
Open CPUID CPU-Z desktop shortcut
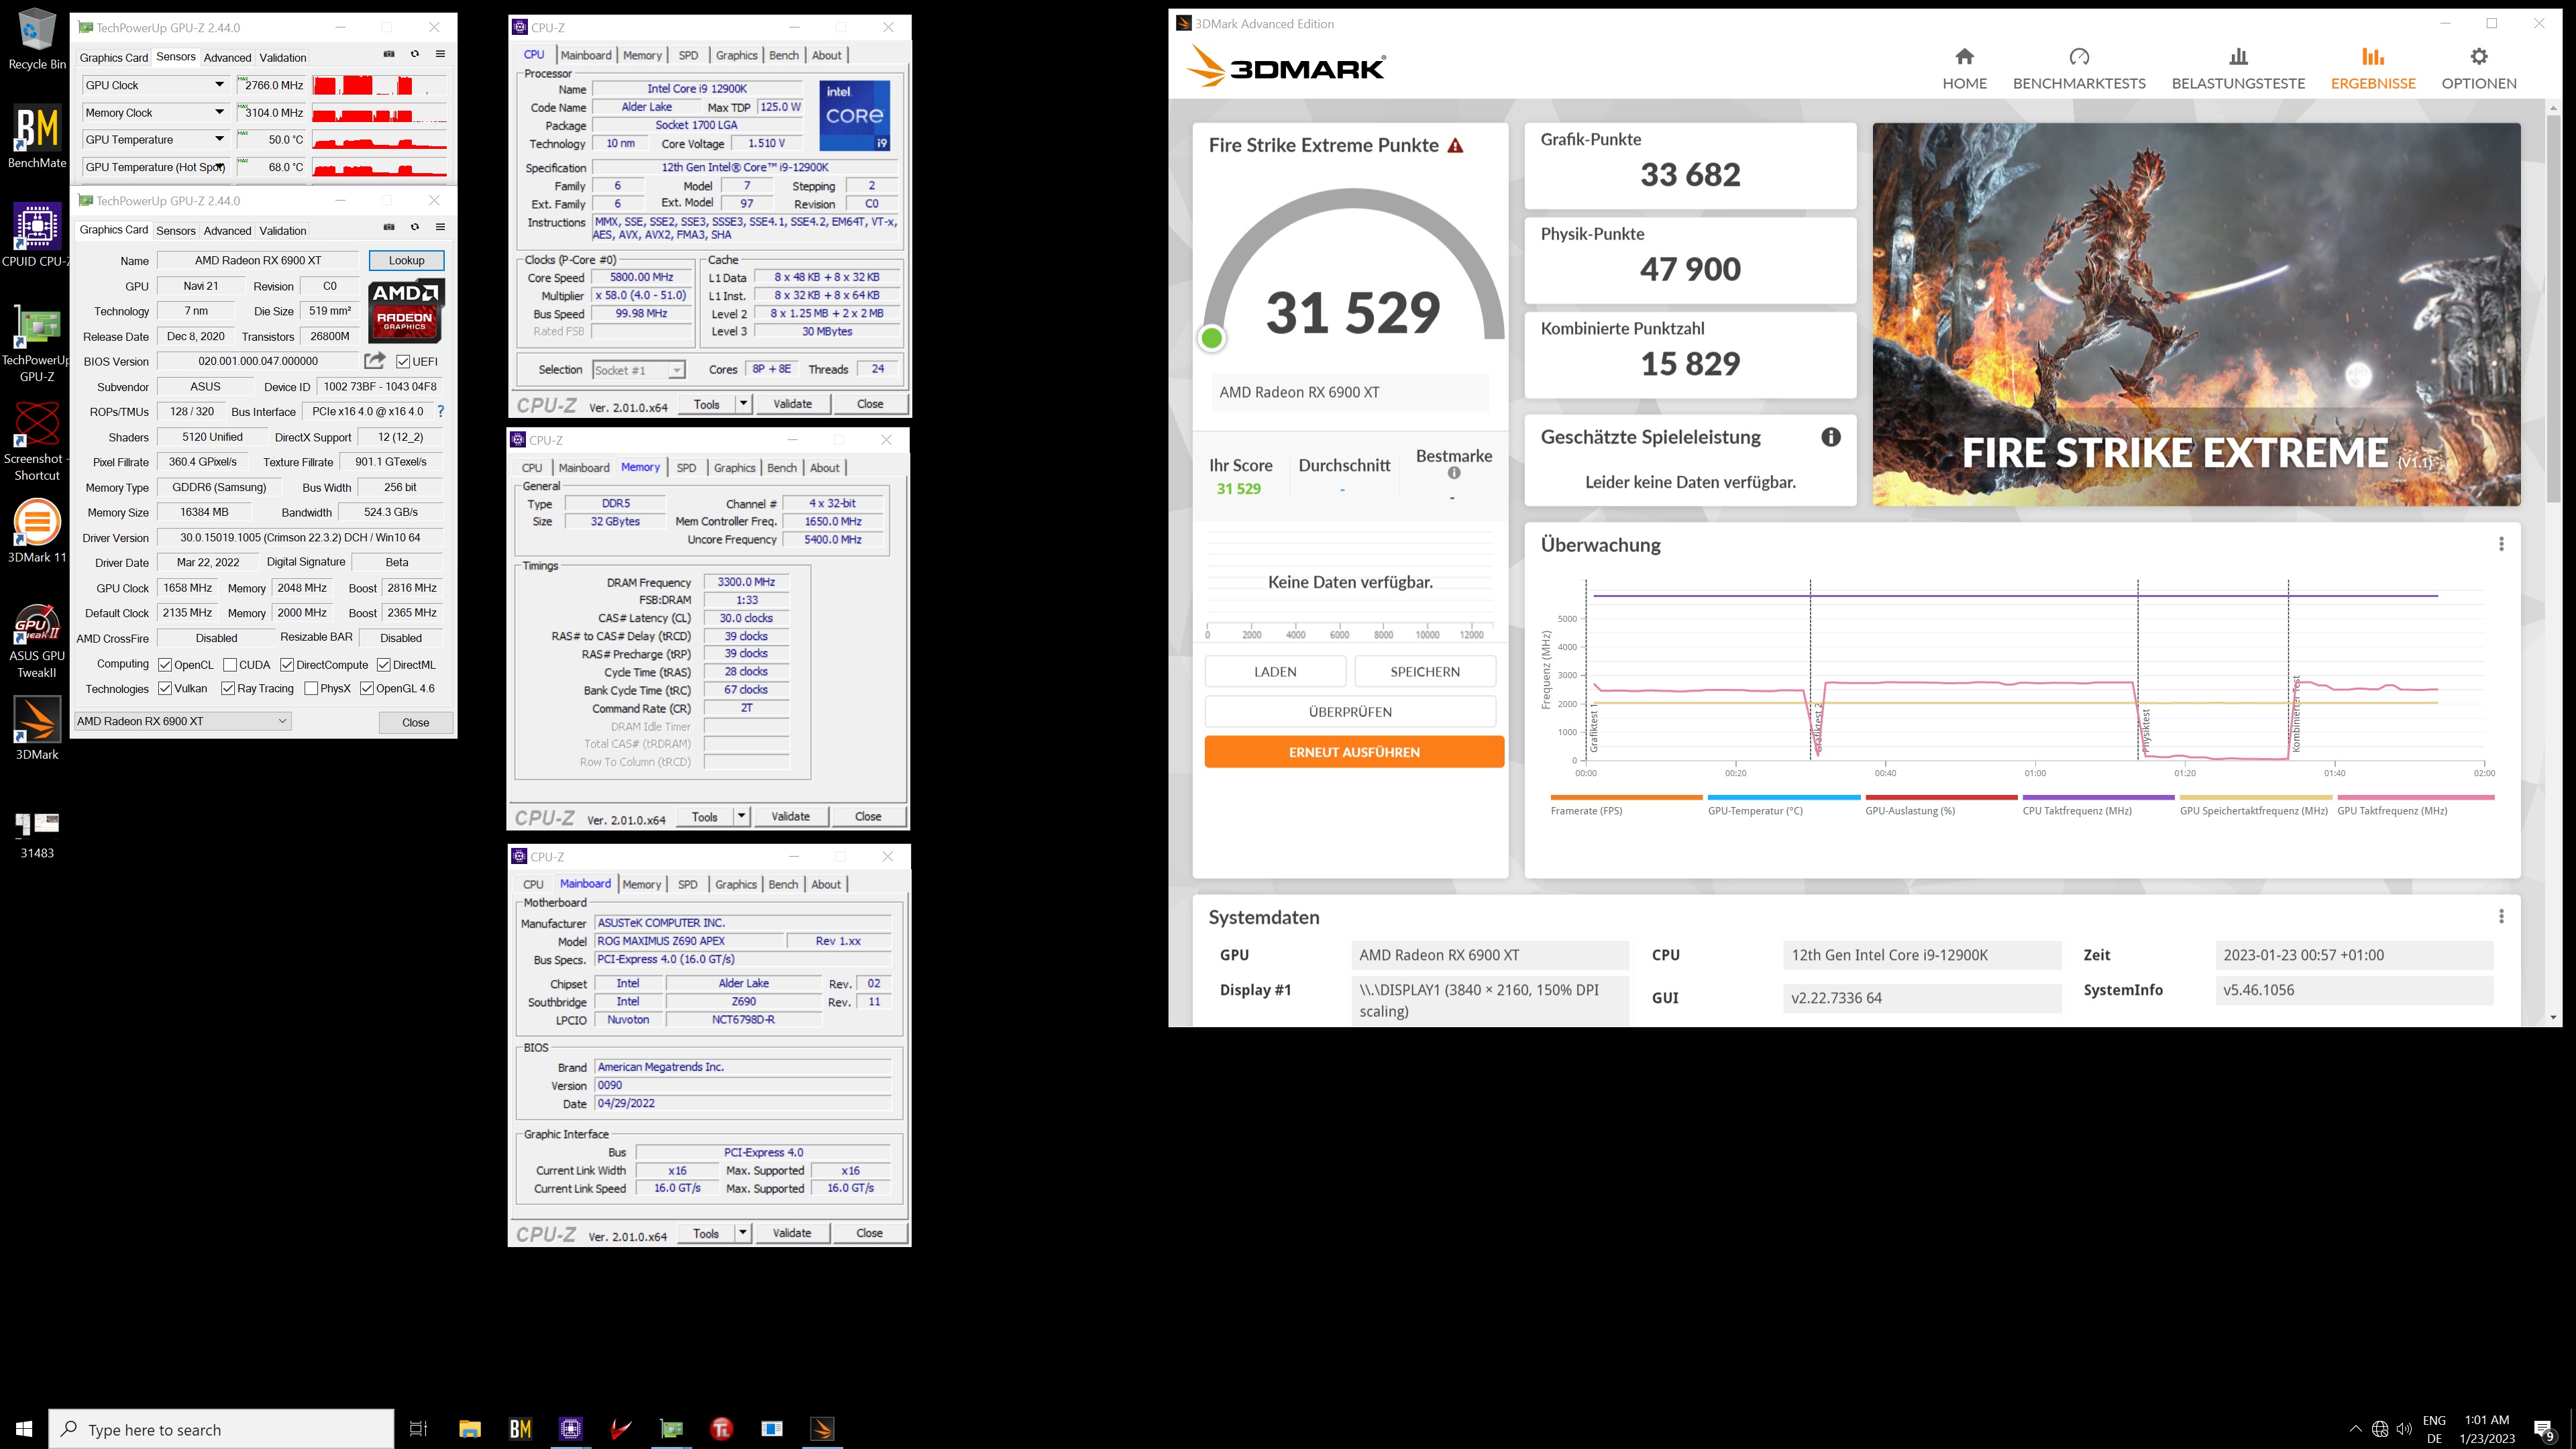tap(37, 235)
